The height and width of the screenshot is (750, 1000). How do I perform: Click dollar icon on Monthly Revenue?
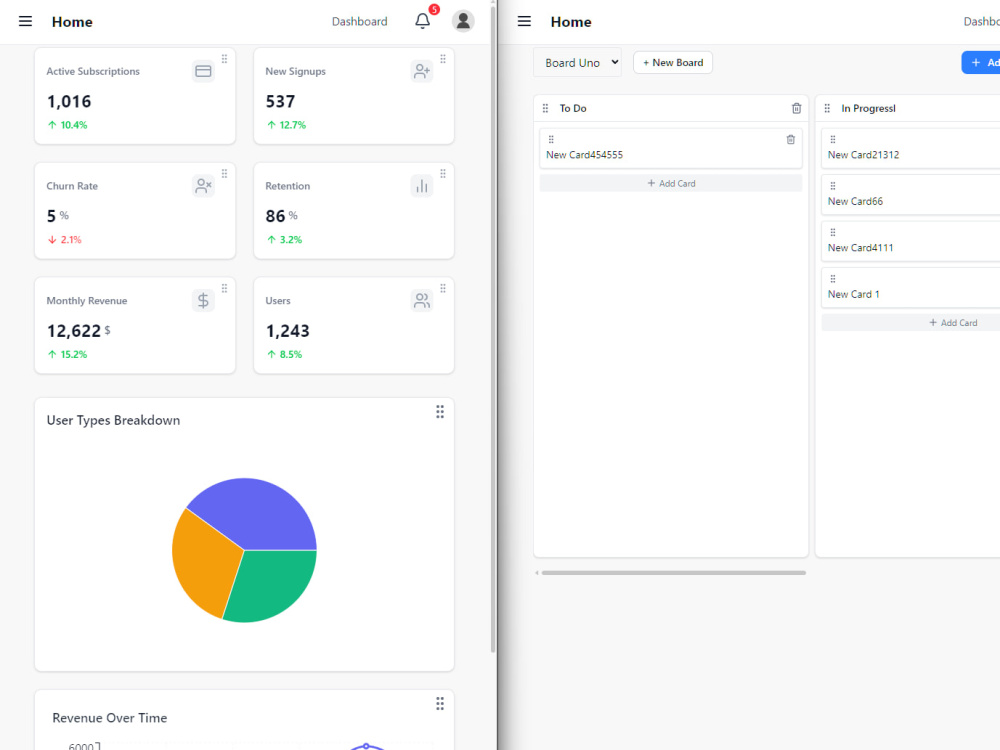203,300
